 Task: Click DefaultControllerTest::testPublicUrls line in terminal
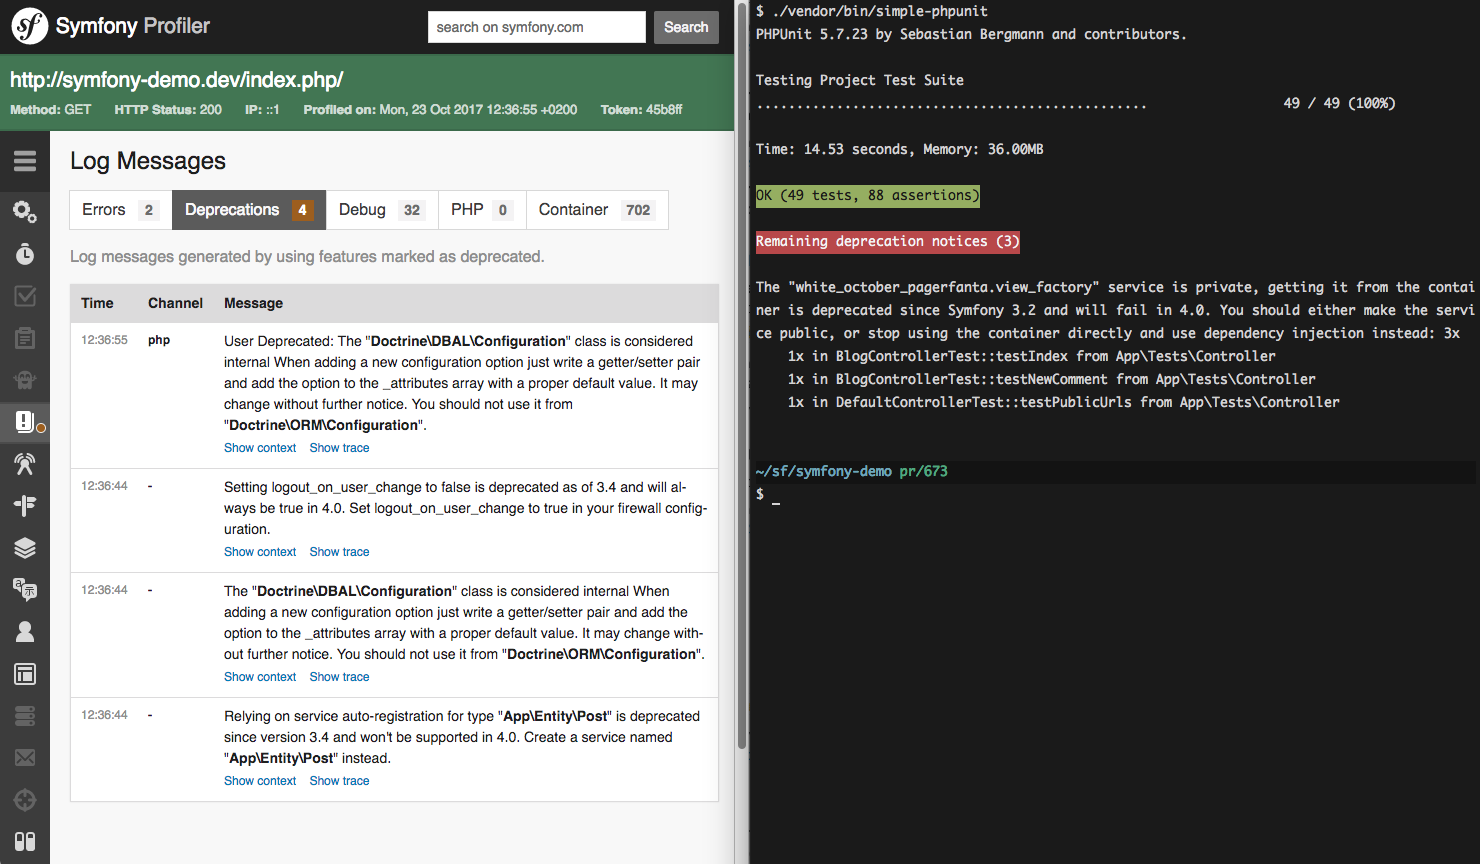(1063, 402)
